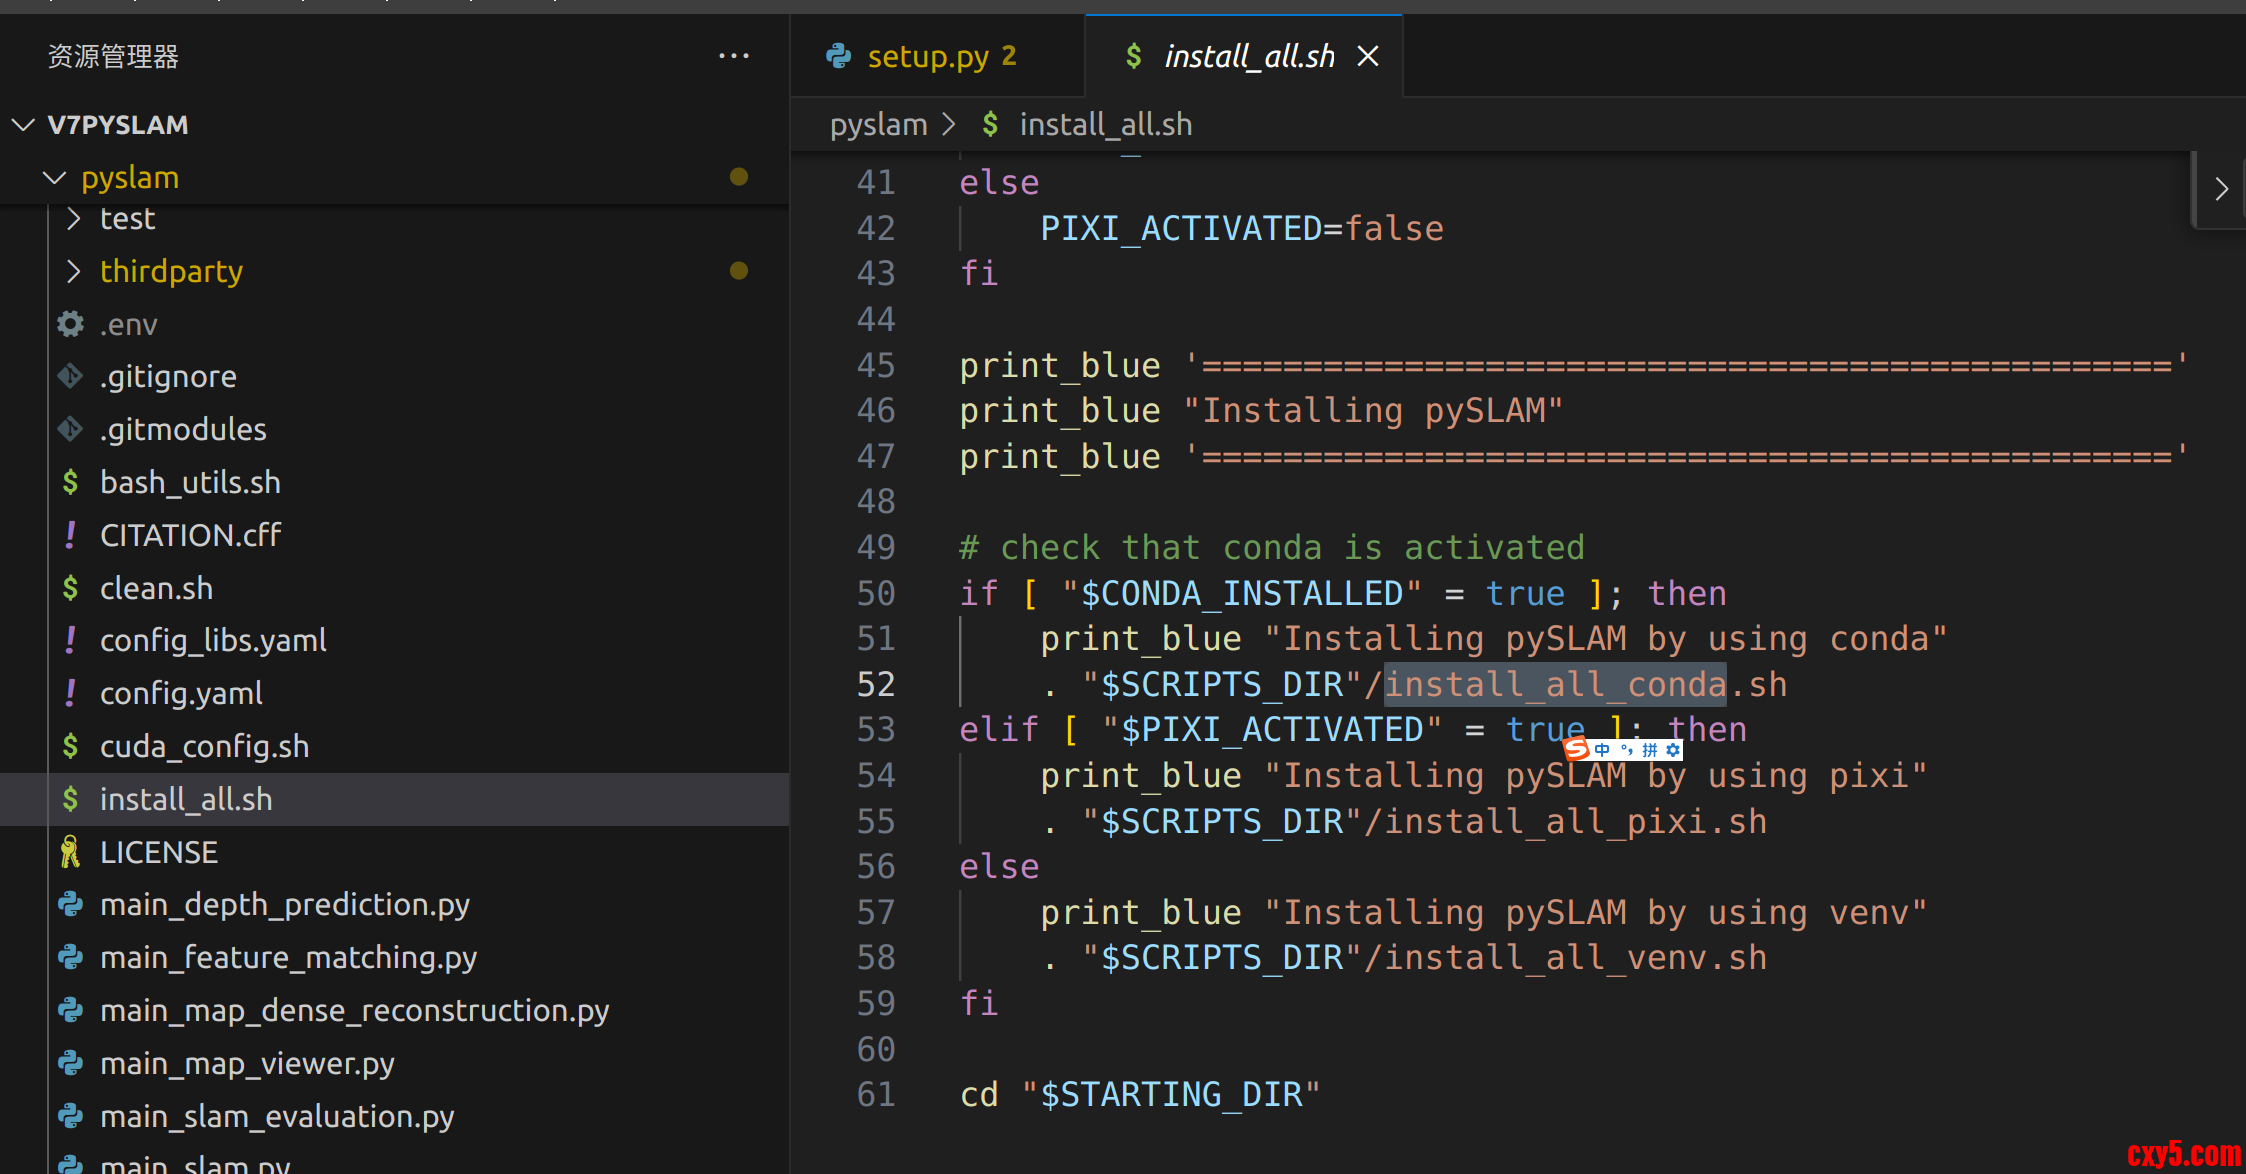This screenshot has height=1174, width=2246.
Task: Open bash_utils.sh shell script
Action: pos(190,483)
